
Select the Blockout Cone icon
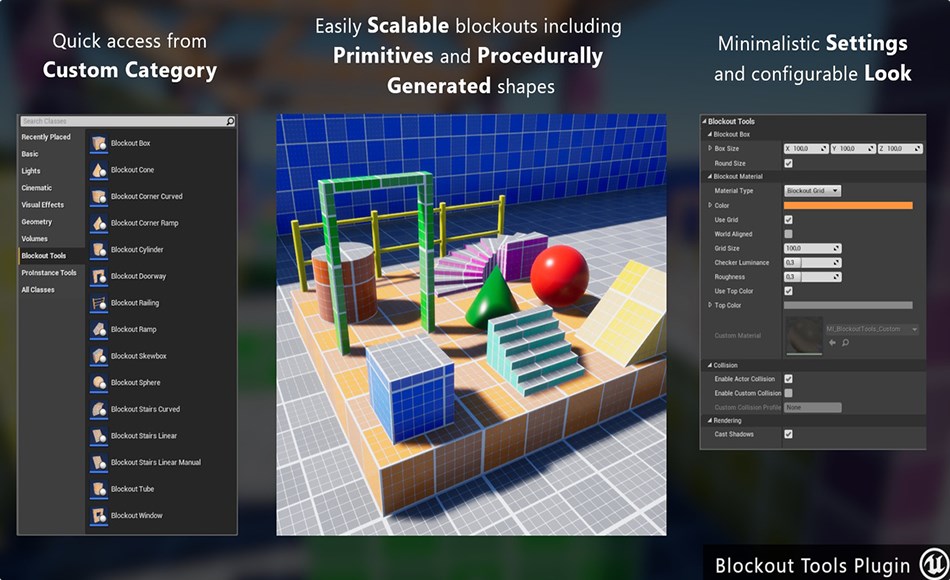click(100, 169)
